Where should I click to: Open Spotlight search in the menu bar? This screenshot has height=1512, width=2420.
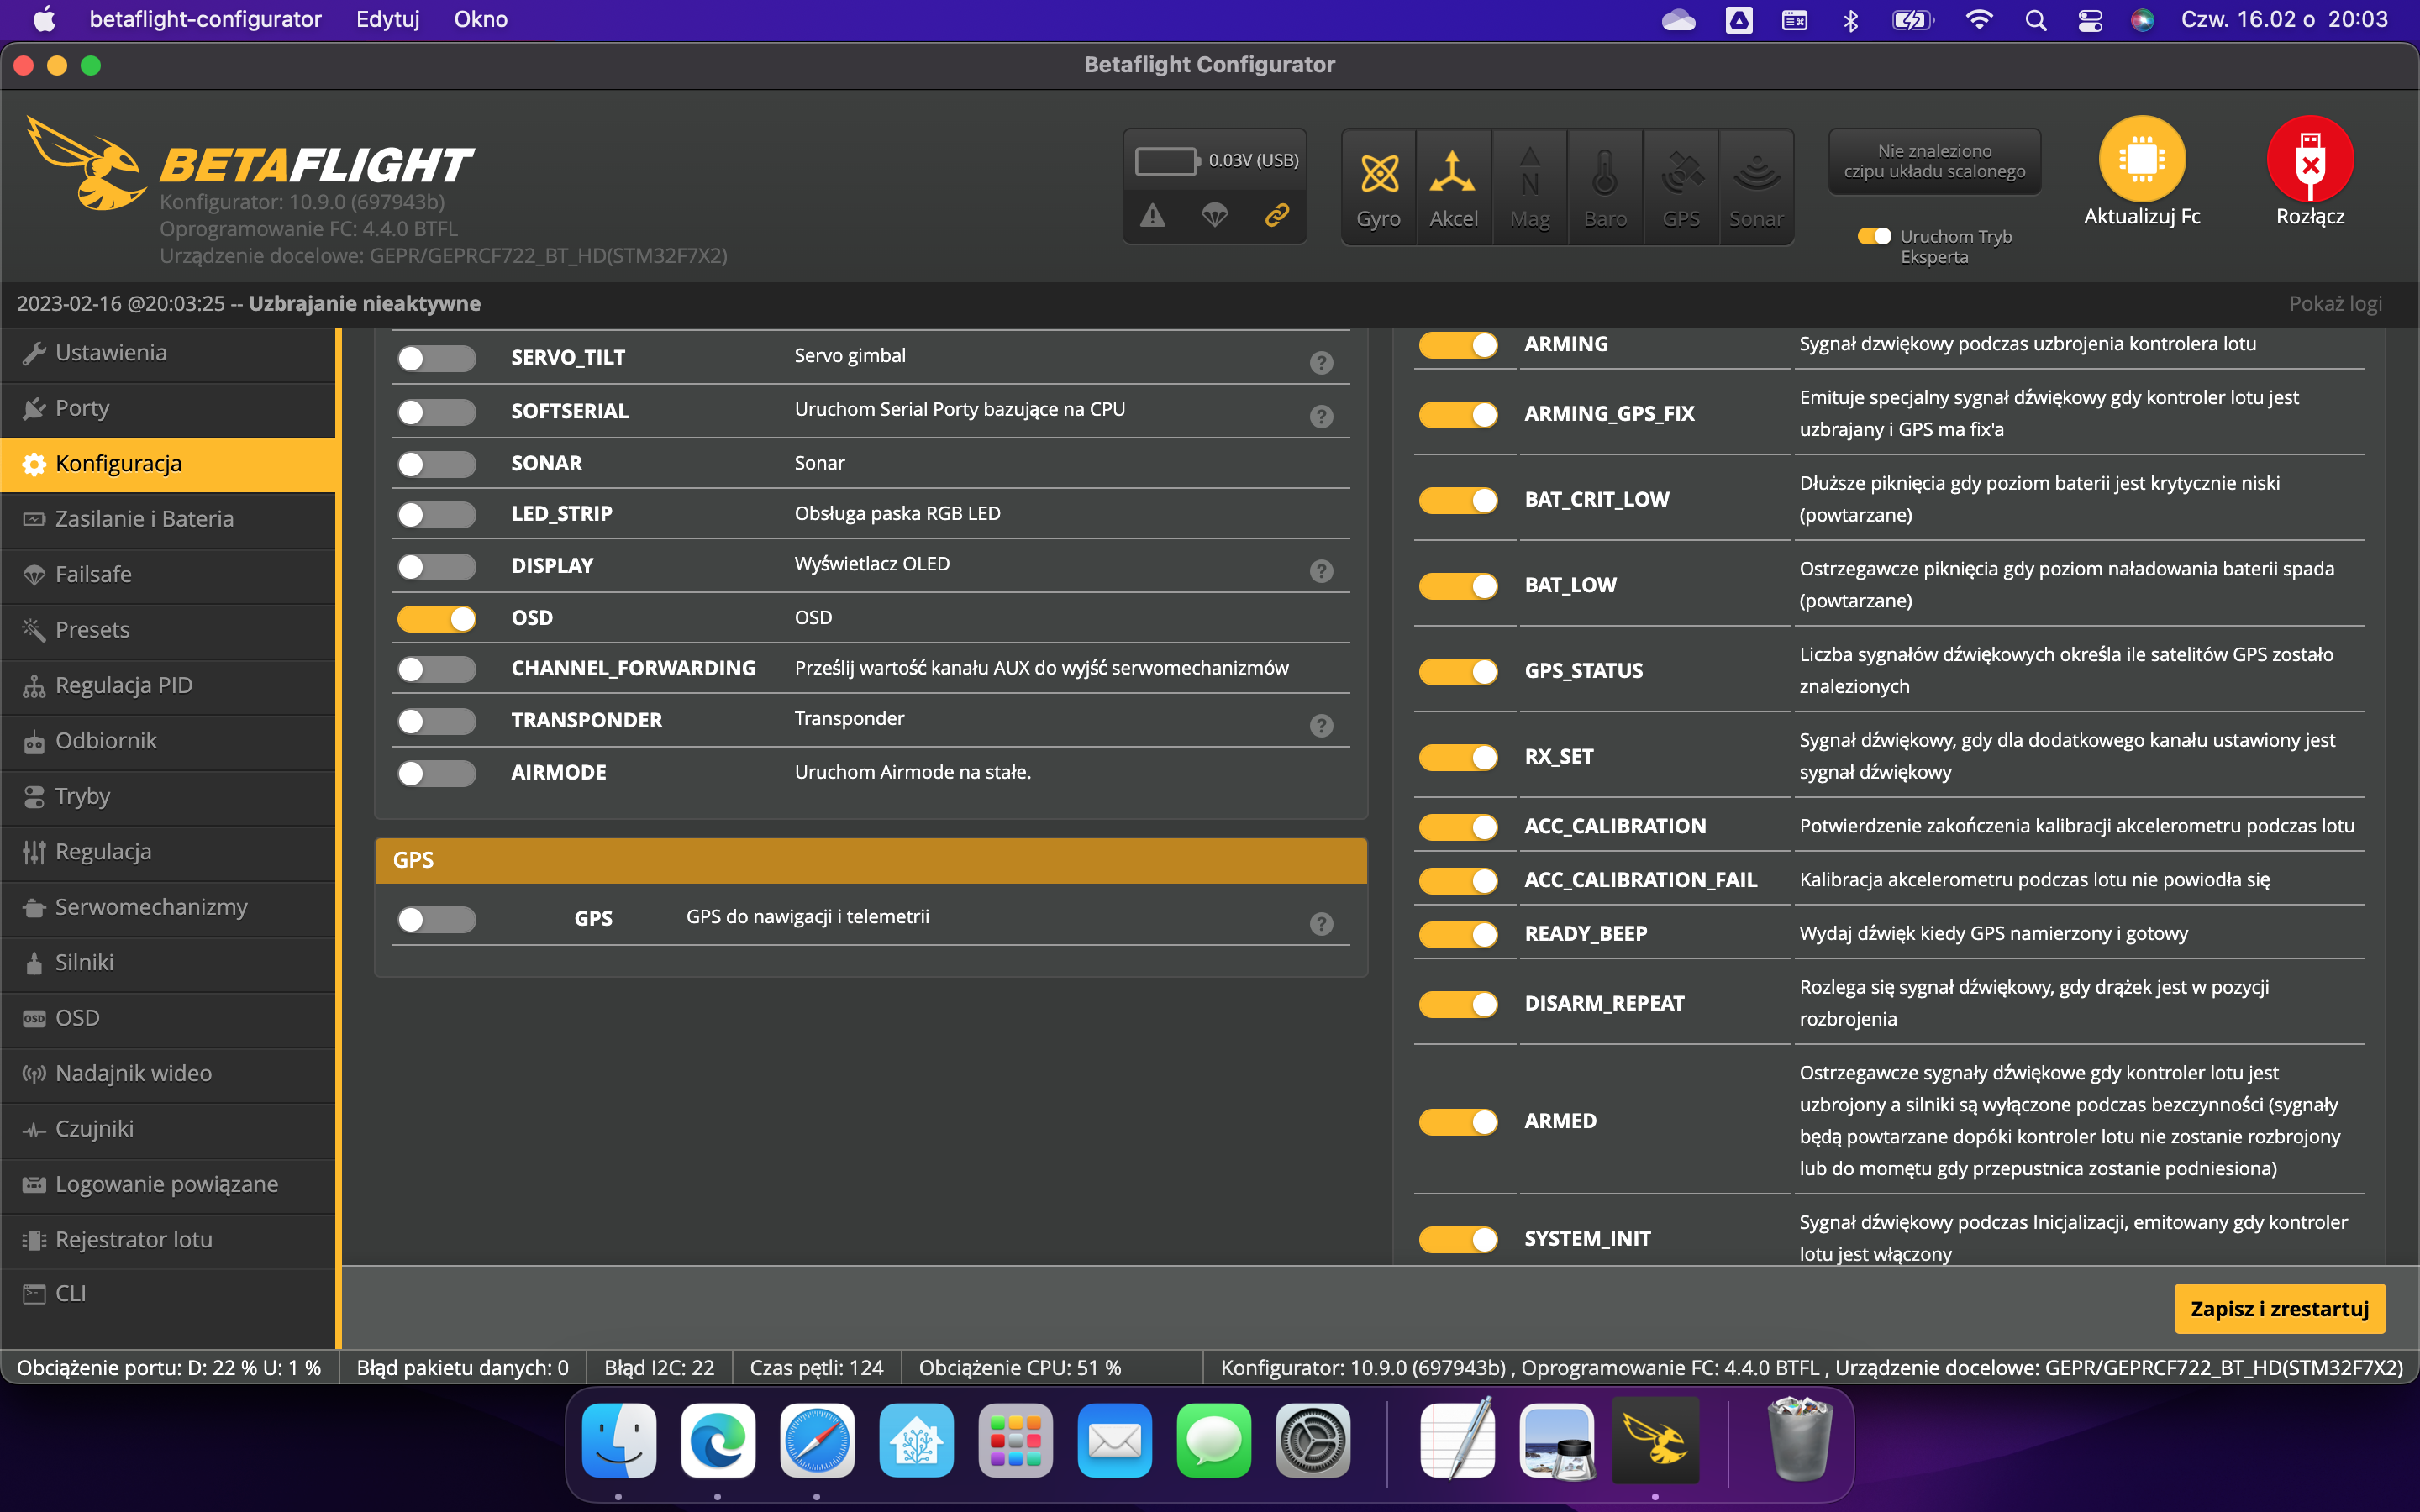(2035, 19)
